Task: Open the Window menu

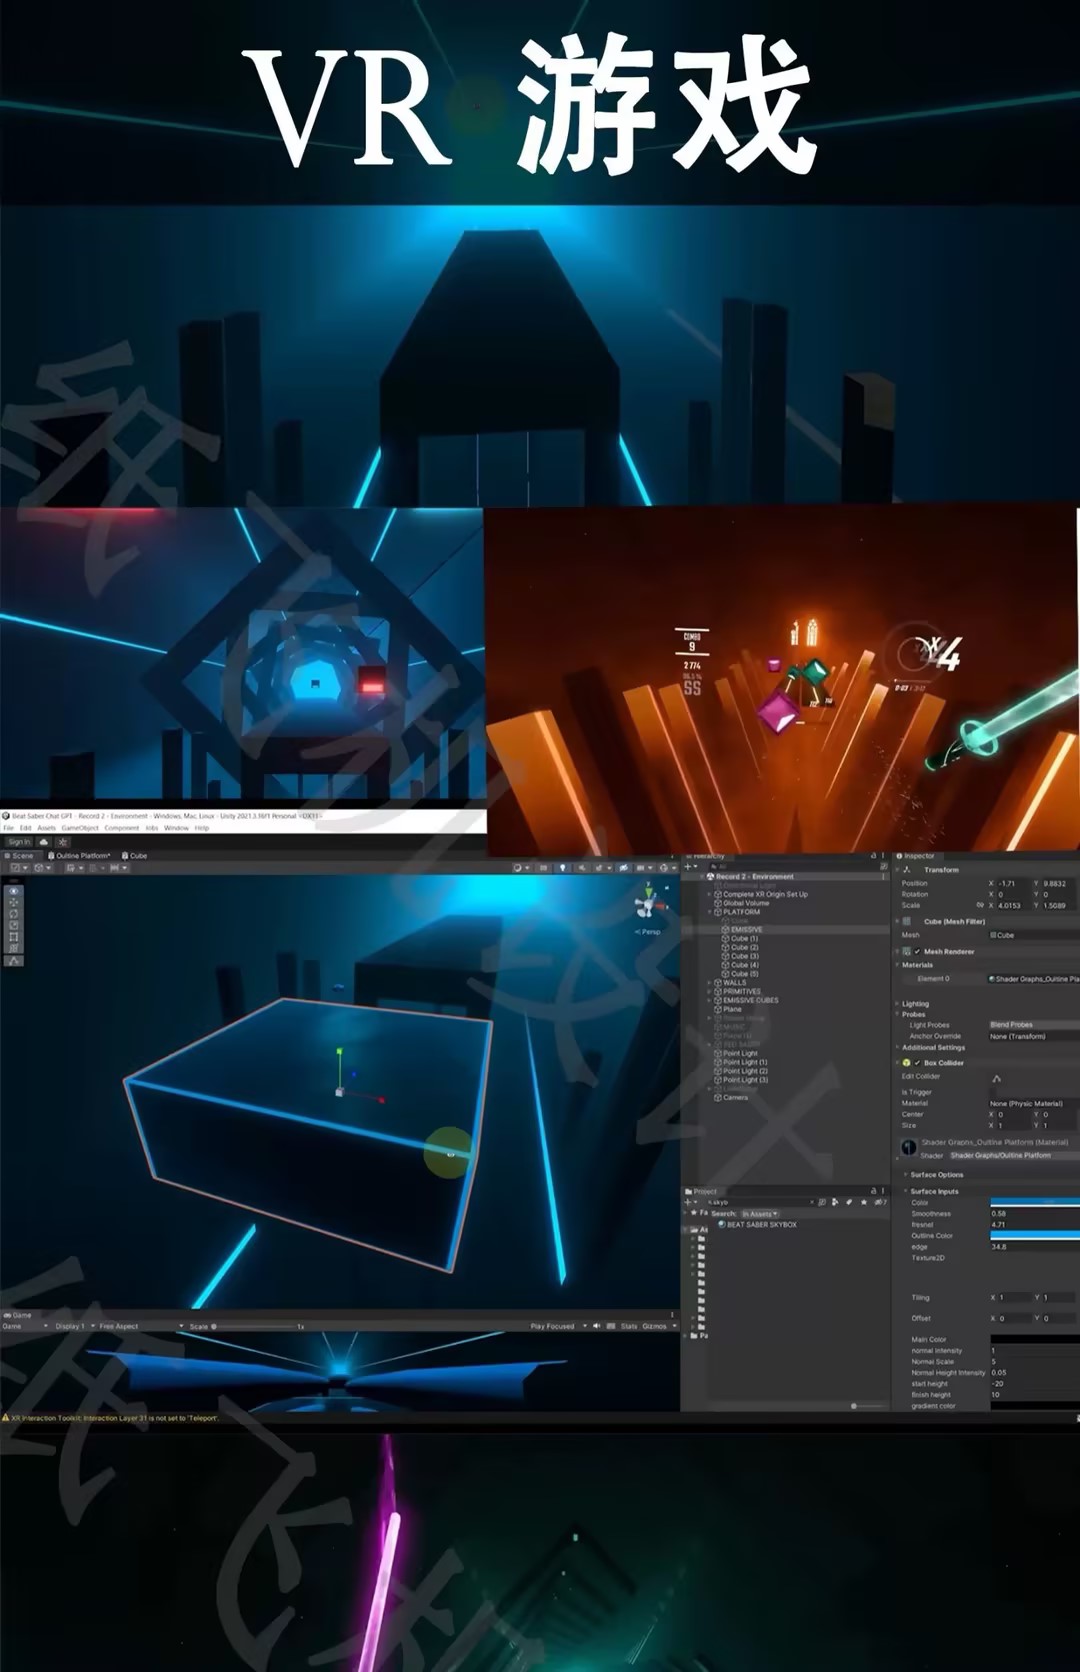Action: click(176, 828)
